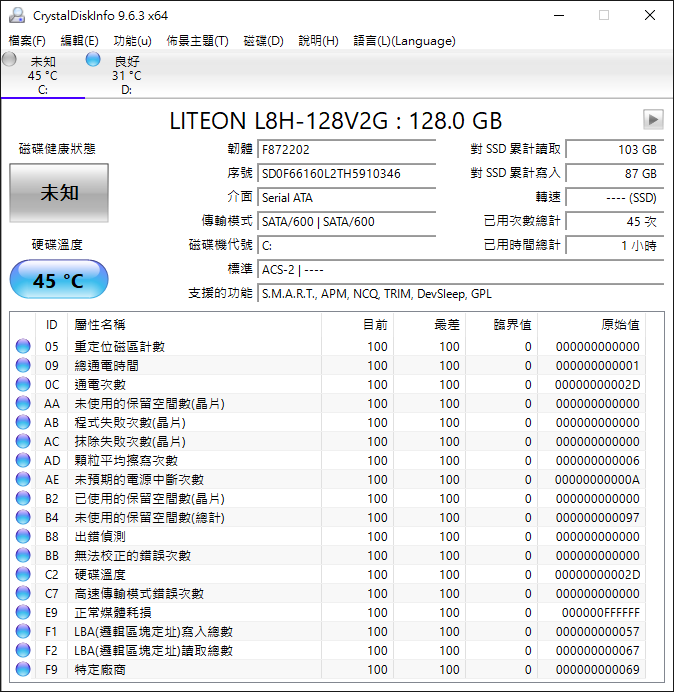Click status icon for B8 出錯偵測
Image resolution: width=674 pixels, height=692 pixels.
click(x=23, y=536)
